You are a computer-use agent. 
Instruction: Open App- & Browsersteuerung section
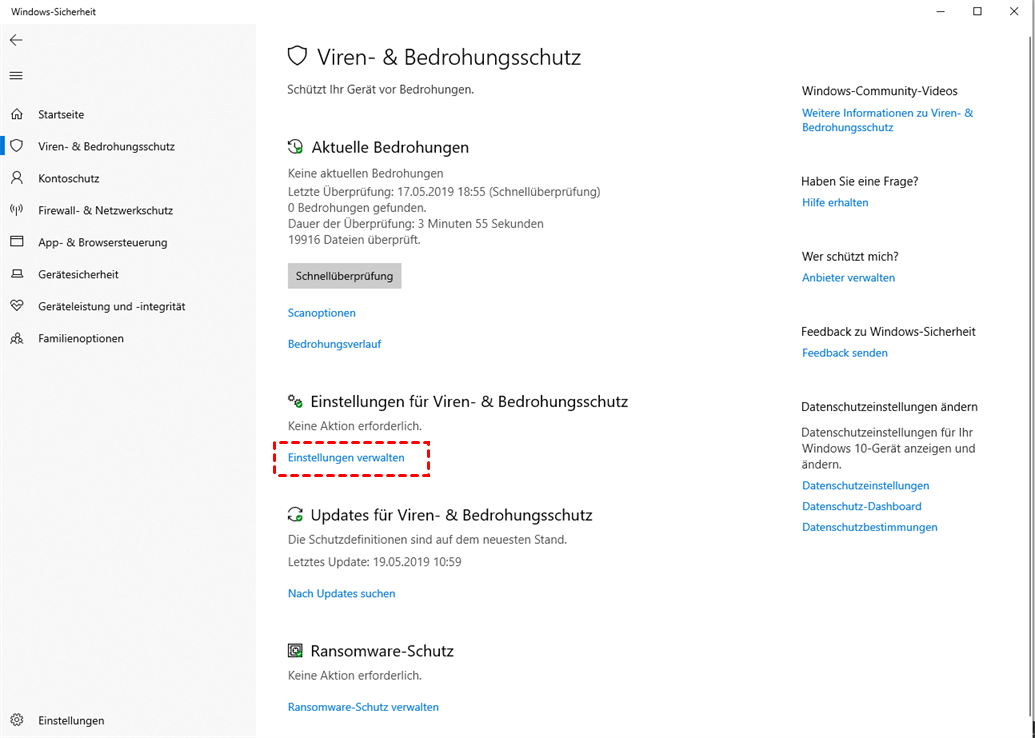[x=102, y=242]
